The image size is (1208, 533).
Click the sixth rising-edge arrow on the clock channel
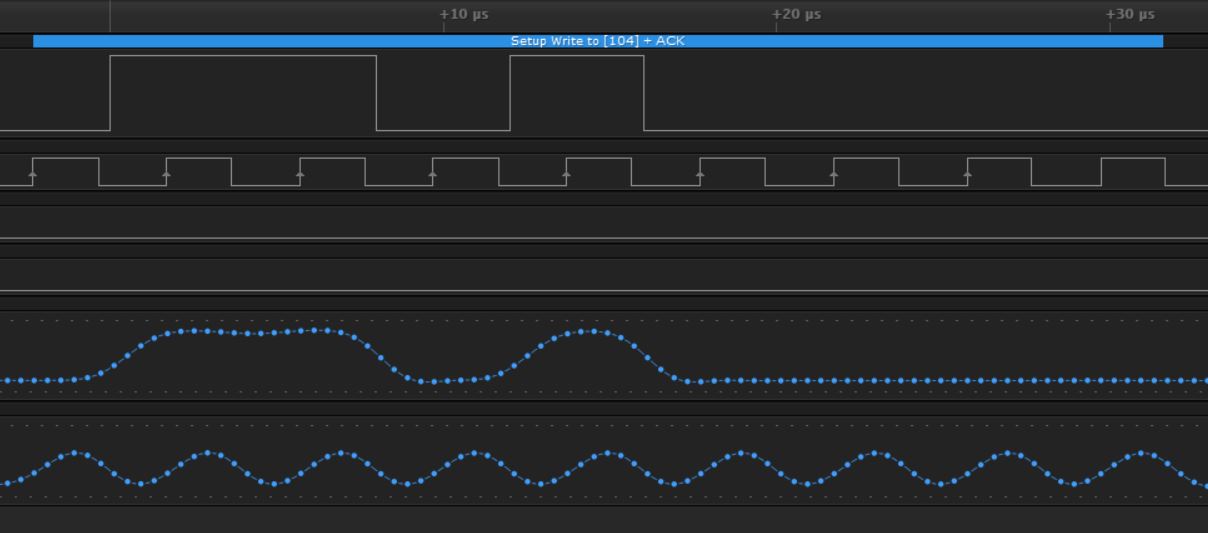tap(700, 175)
